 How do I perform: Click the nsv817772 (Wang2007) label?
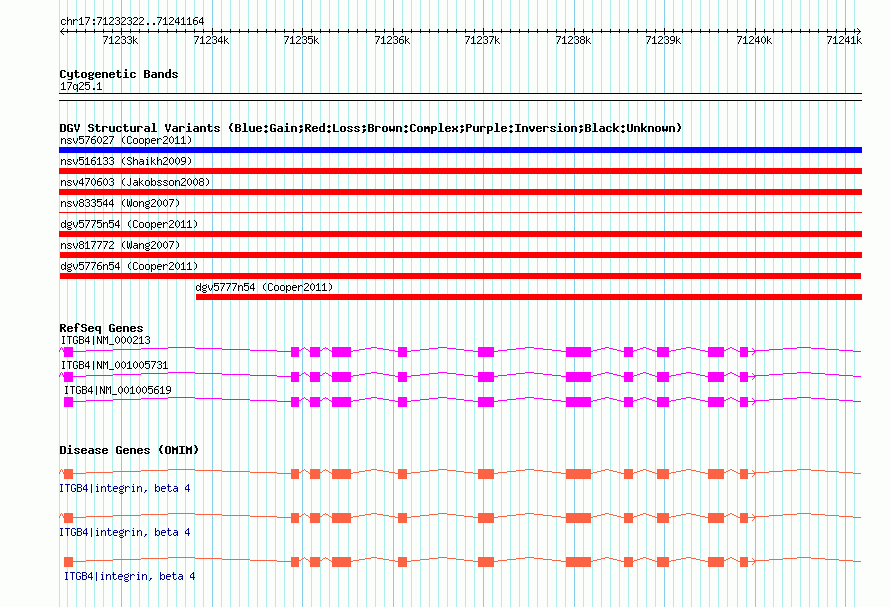[120, 245]
